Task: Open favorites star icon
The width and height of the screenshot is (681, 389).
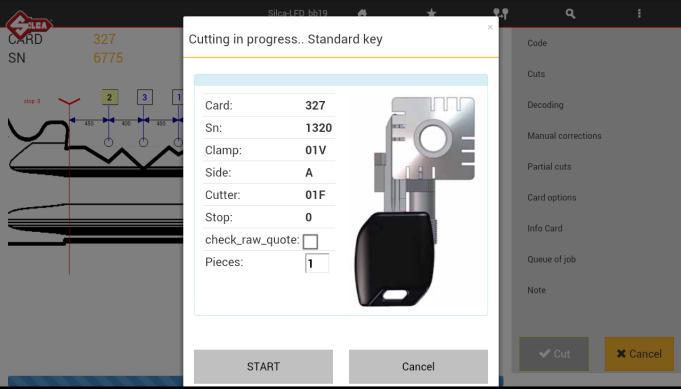Action: click(431, 13)
